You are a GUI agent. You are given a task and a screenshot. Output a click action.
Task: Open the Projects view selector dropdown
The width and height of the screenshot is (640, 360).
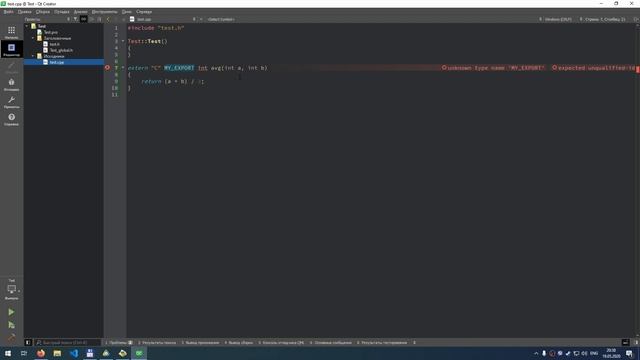pos(47,19)
